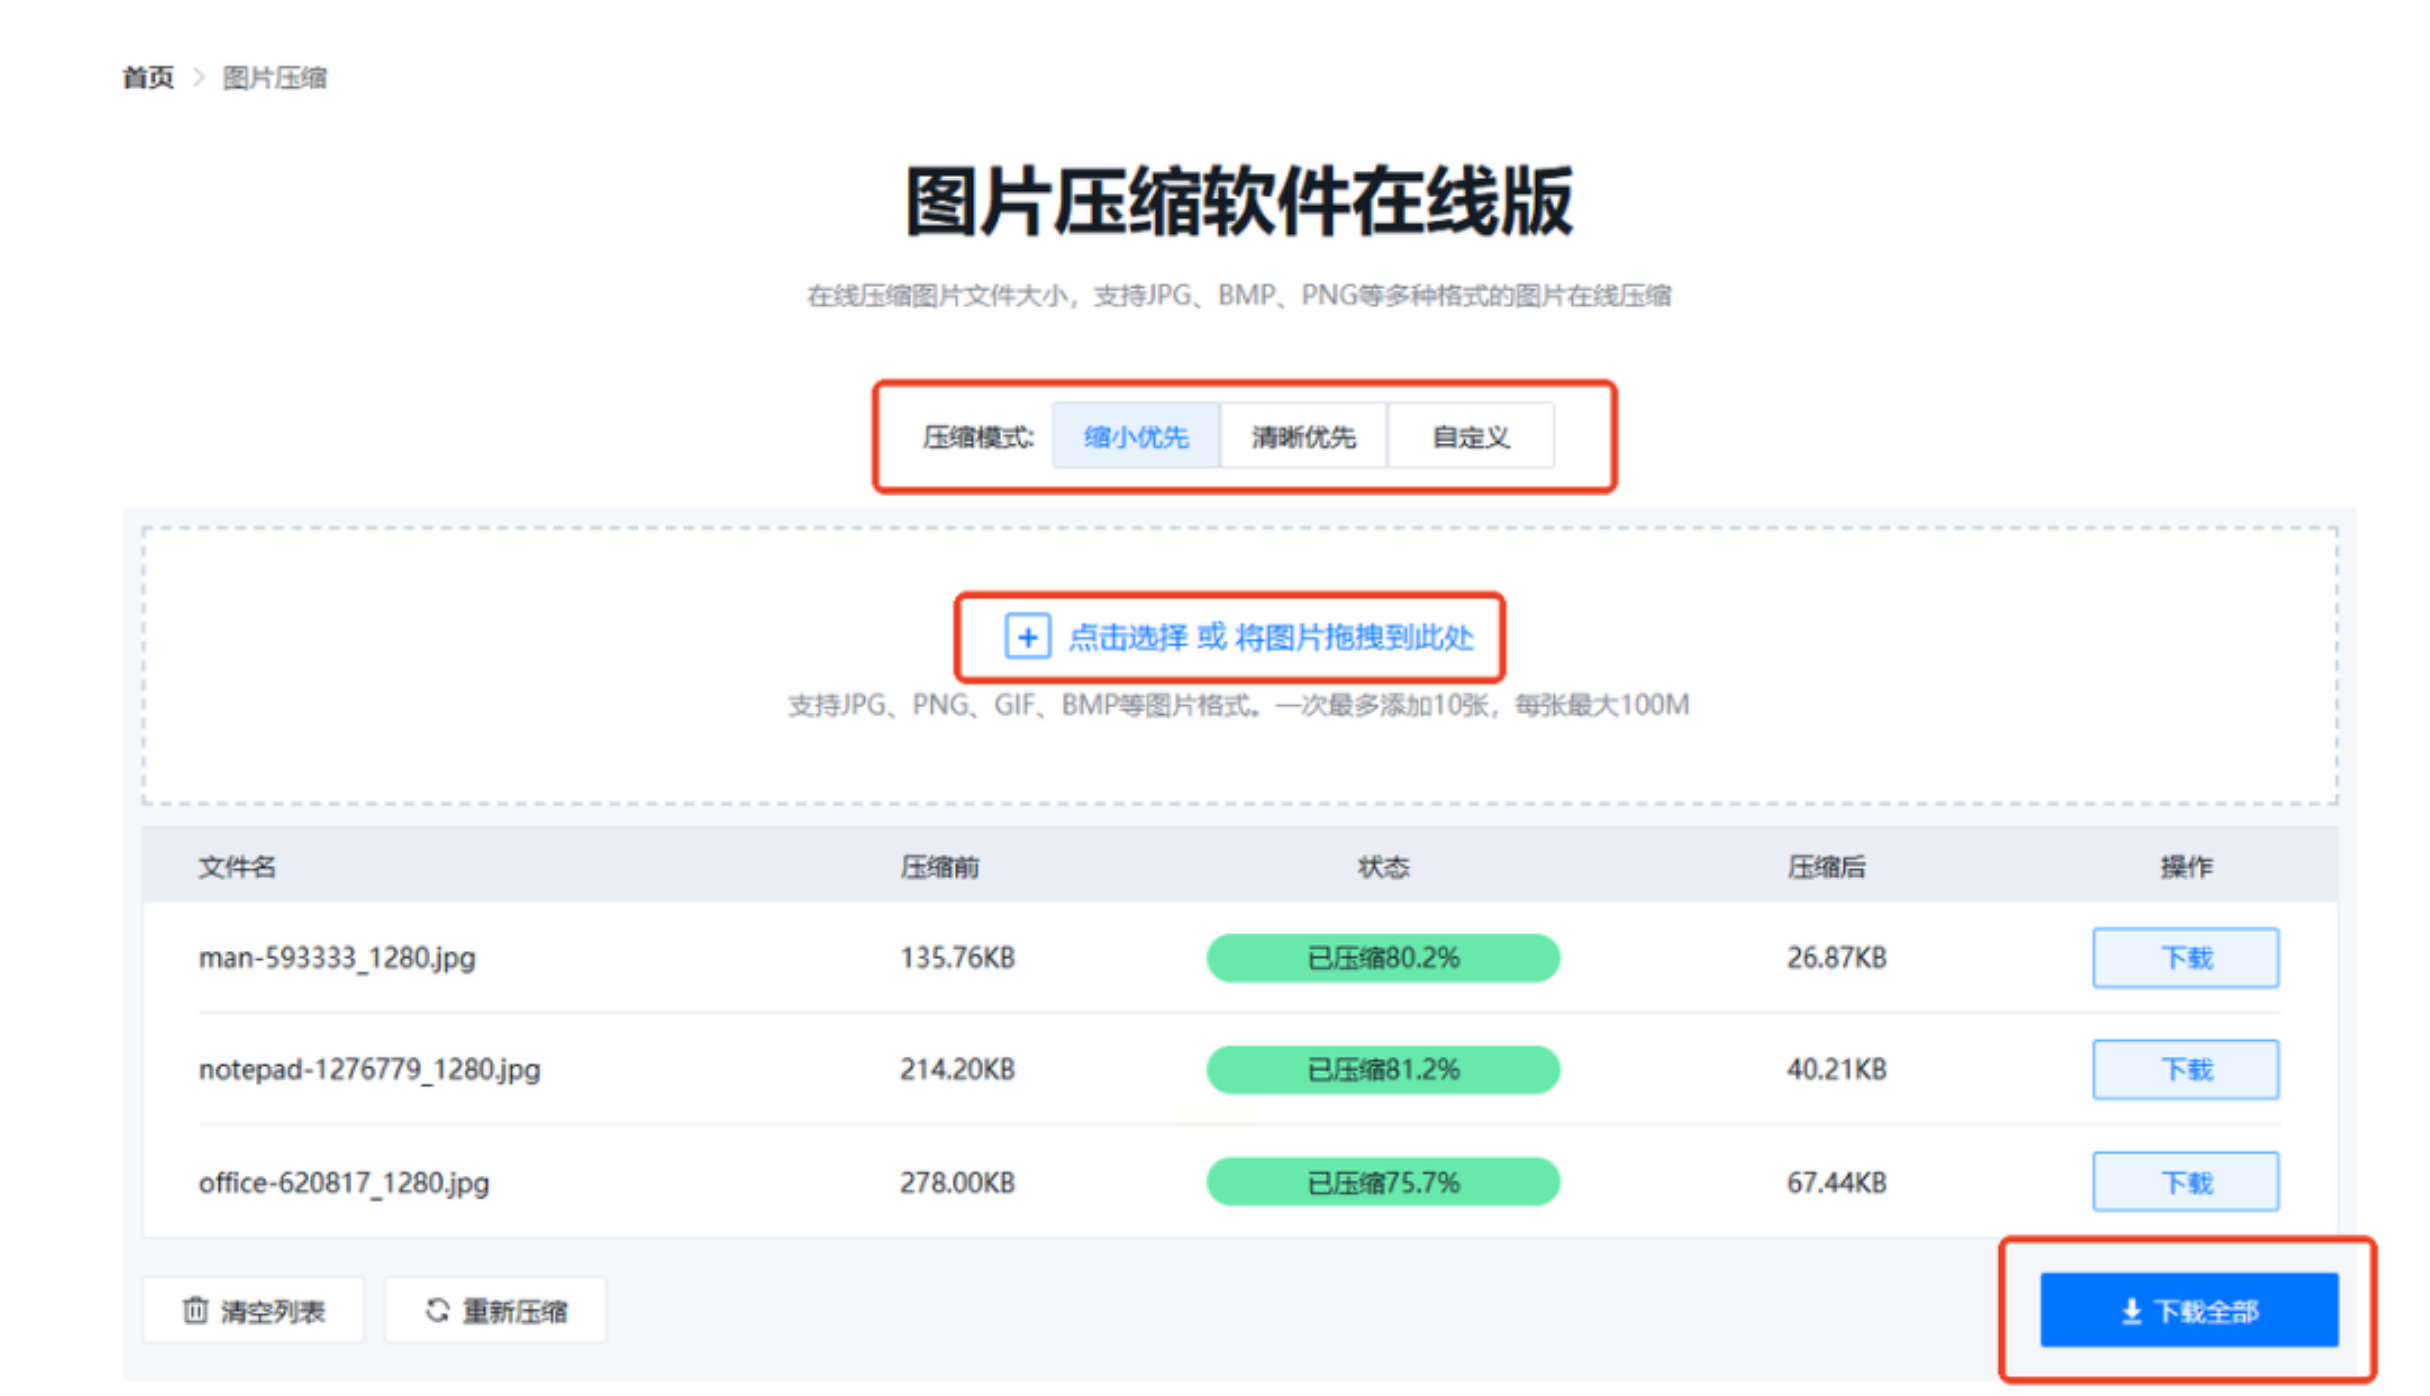Select 清晰优先 compression mode
The height and width of the screenshot is (1396, 2430).
tap(1303, 437)
